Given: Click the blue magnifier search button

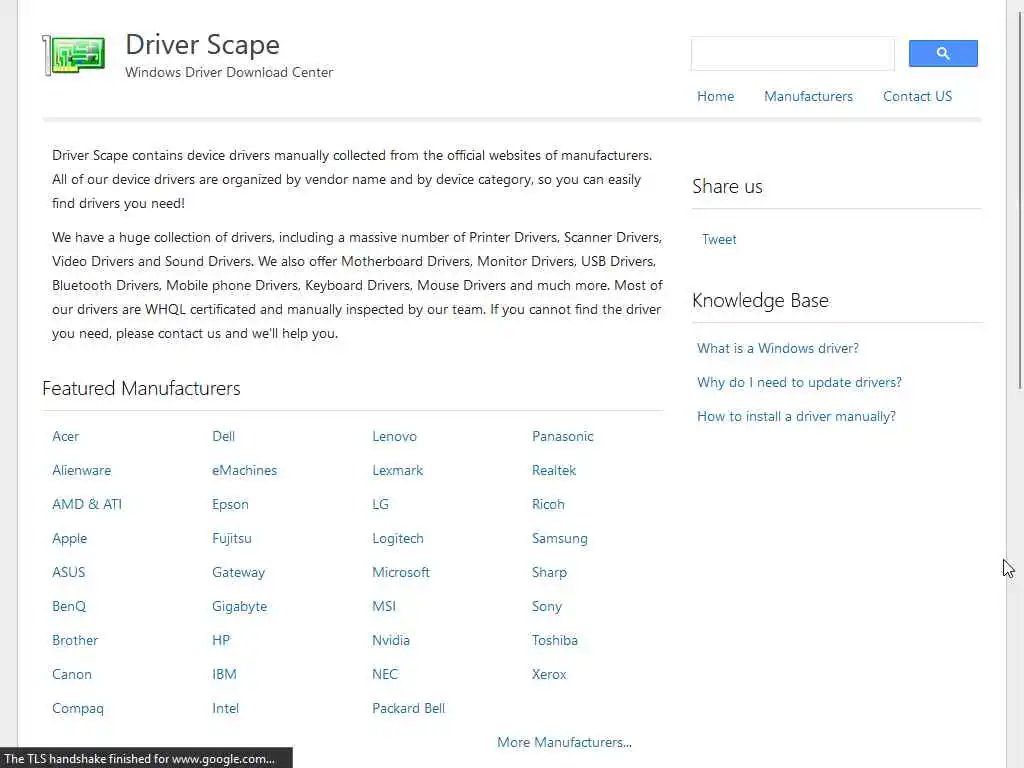Looking at the screenshot, I should 942,54.
